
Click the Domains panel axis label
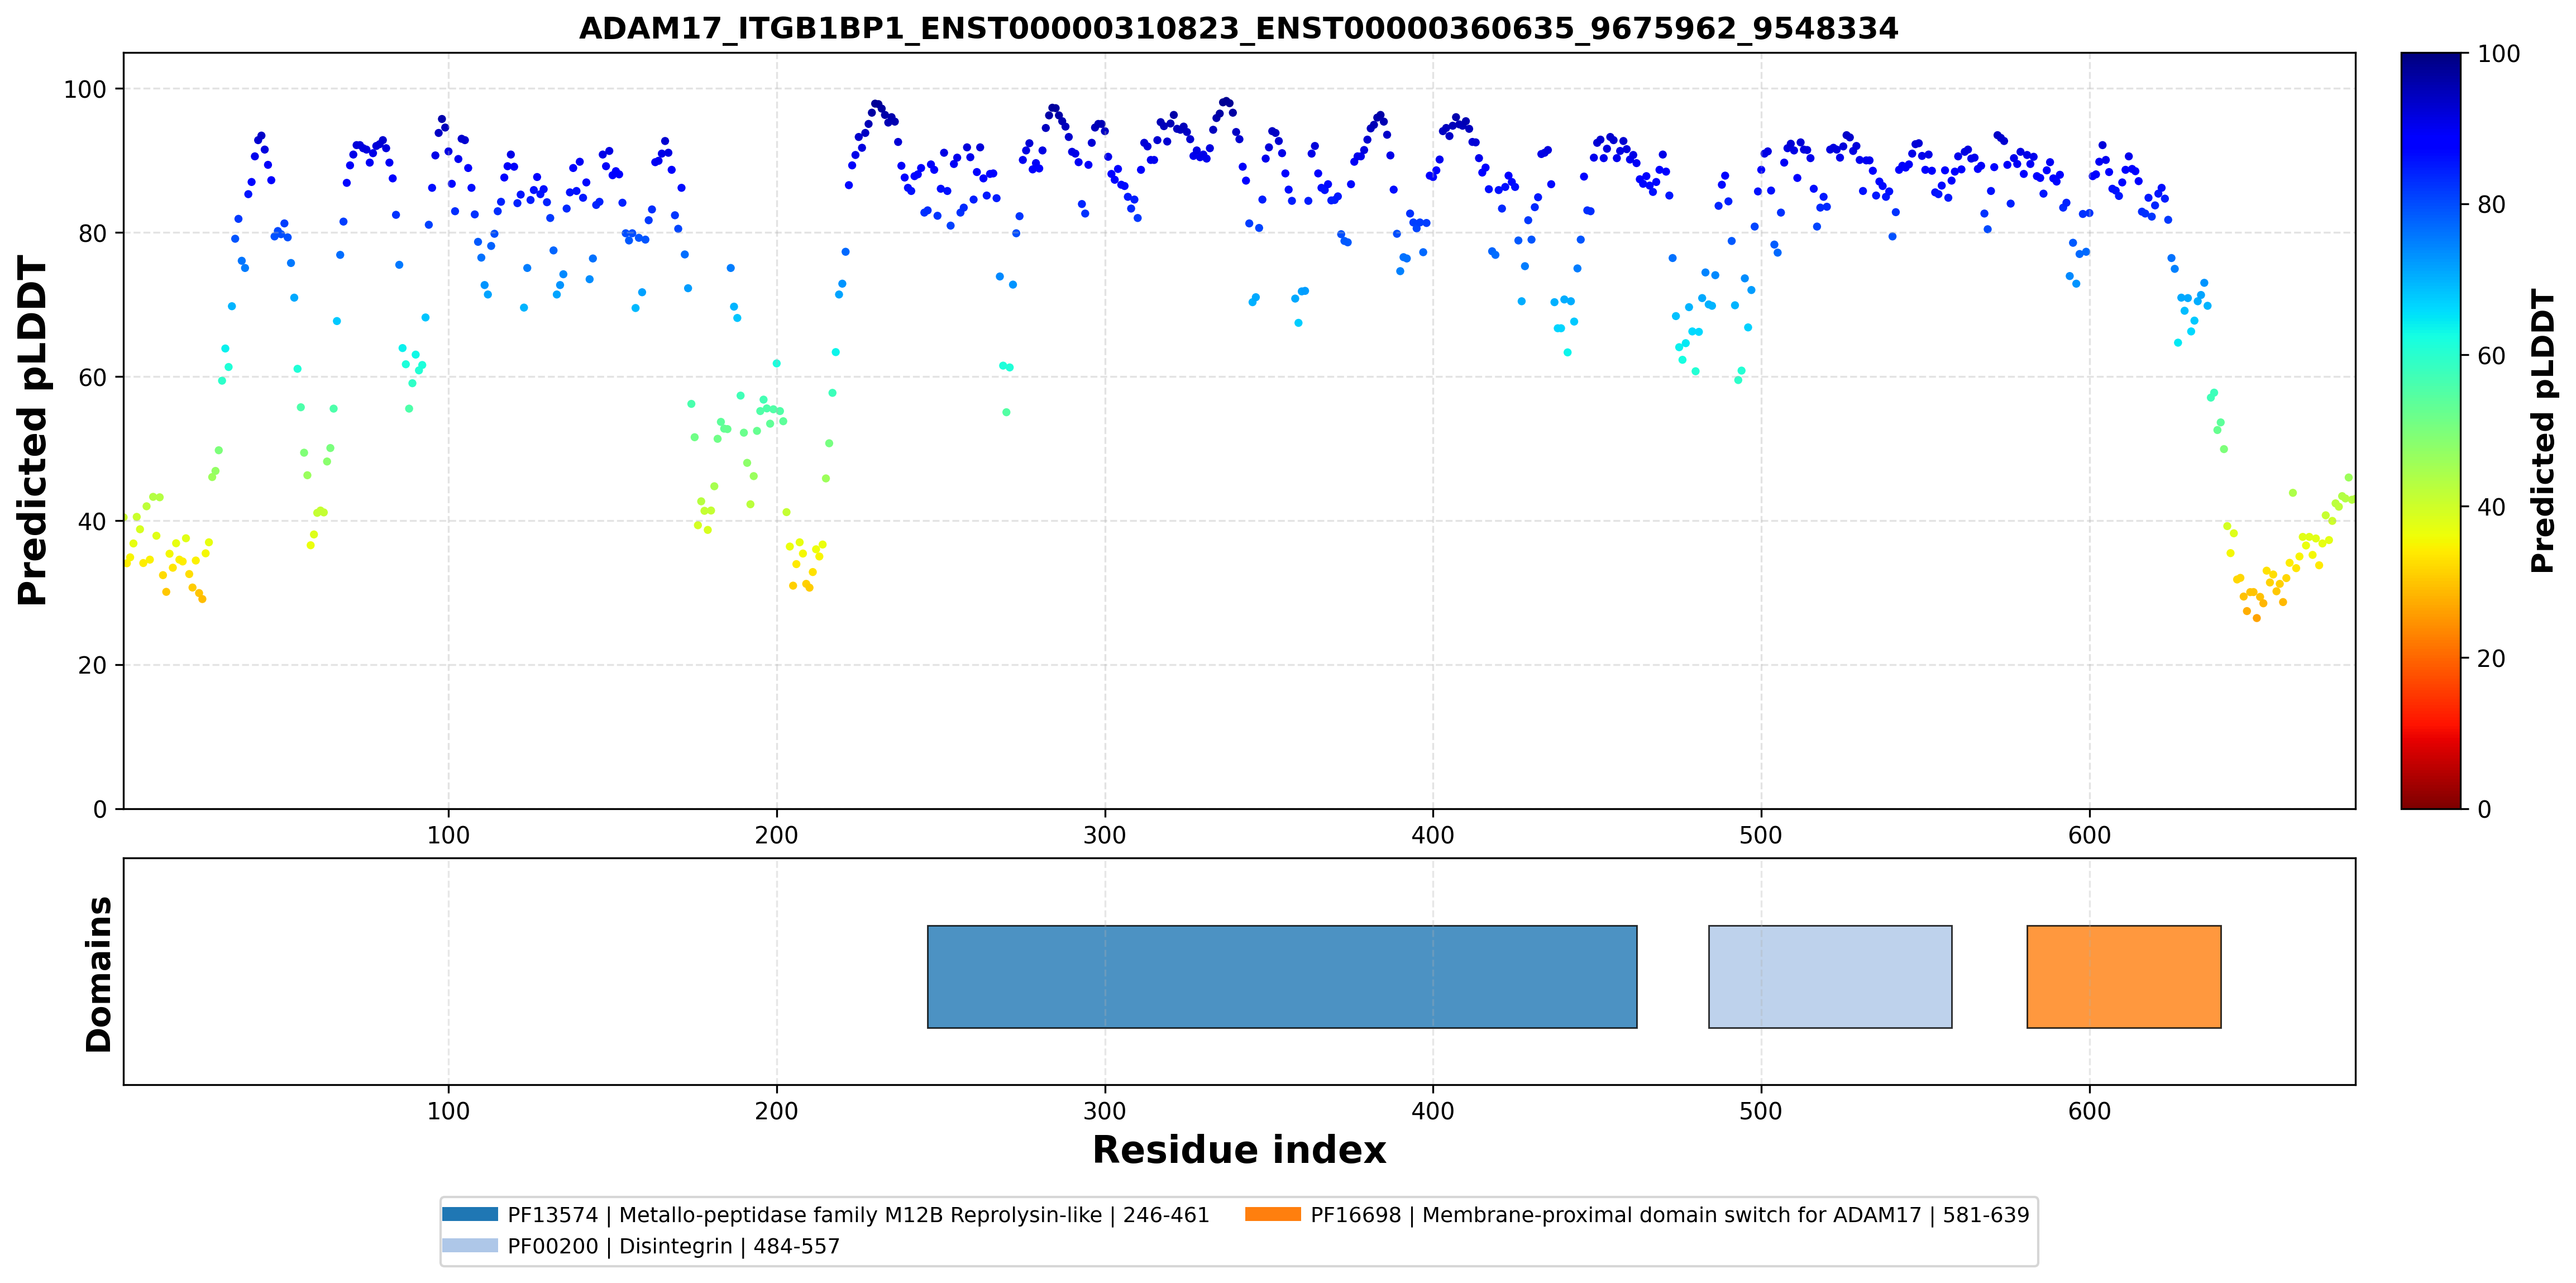(98, 974)
